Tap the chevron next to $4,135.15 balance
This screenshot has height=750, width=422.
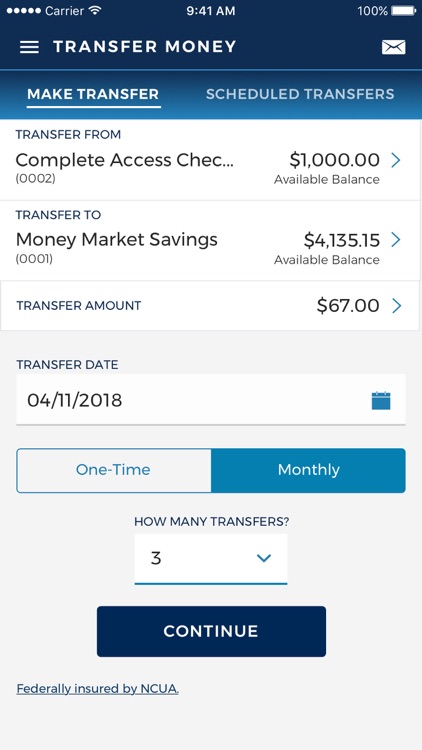coord(396,240)
